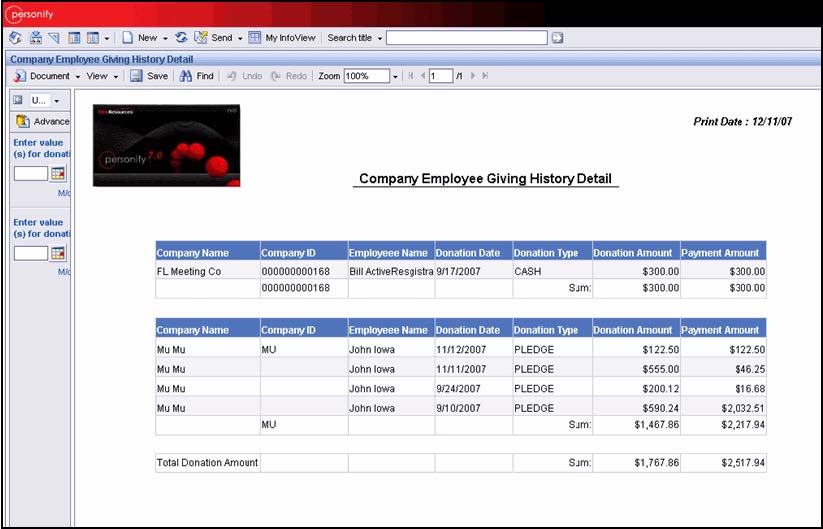823x529 pixels.
Task: Click the Undo button
Action: coord(244,76)
